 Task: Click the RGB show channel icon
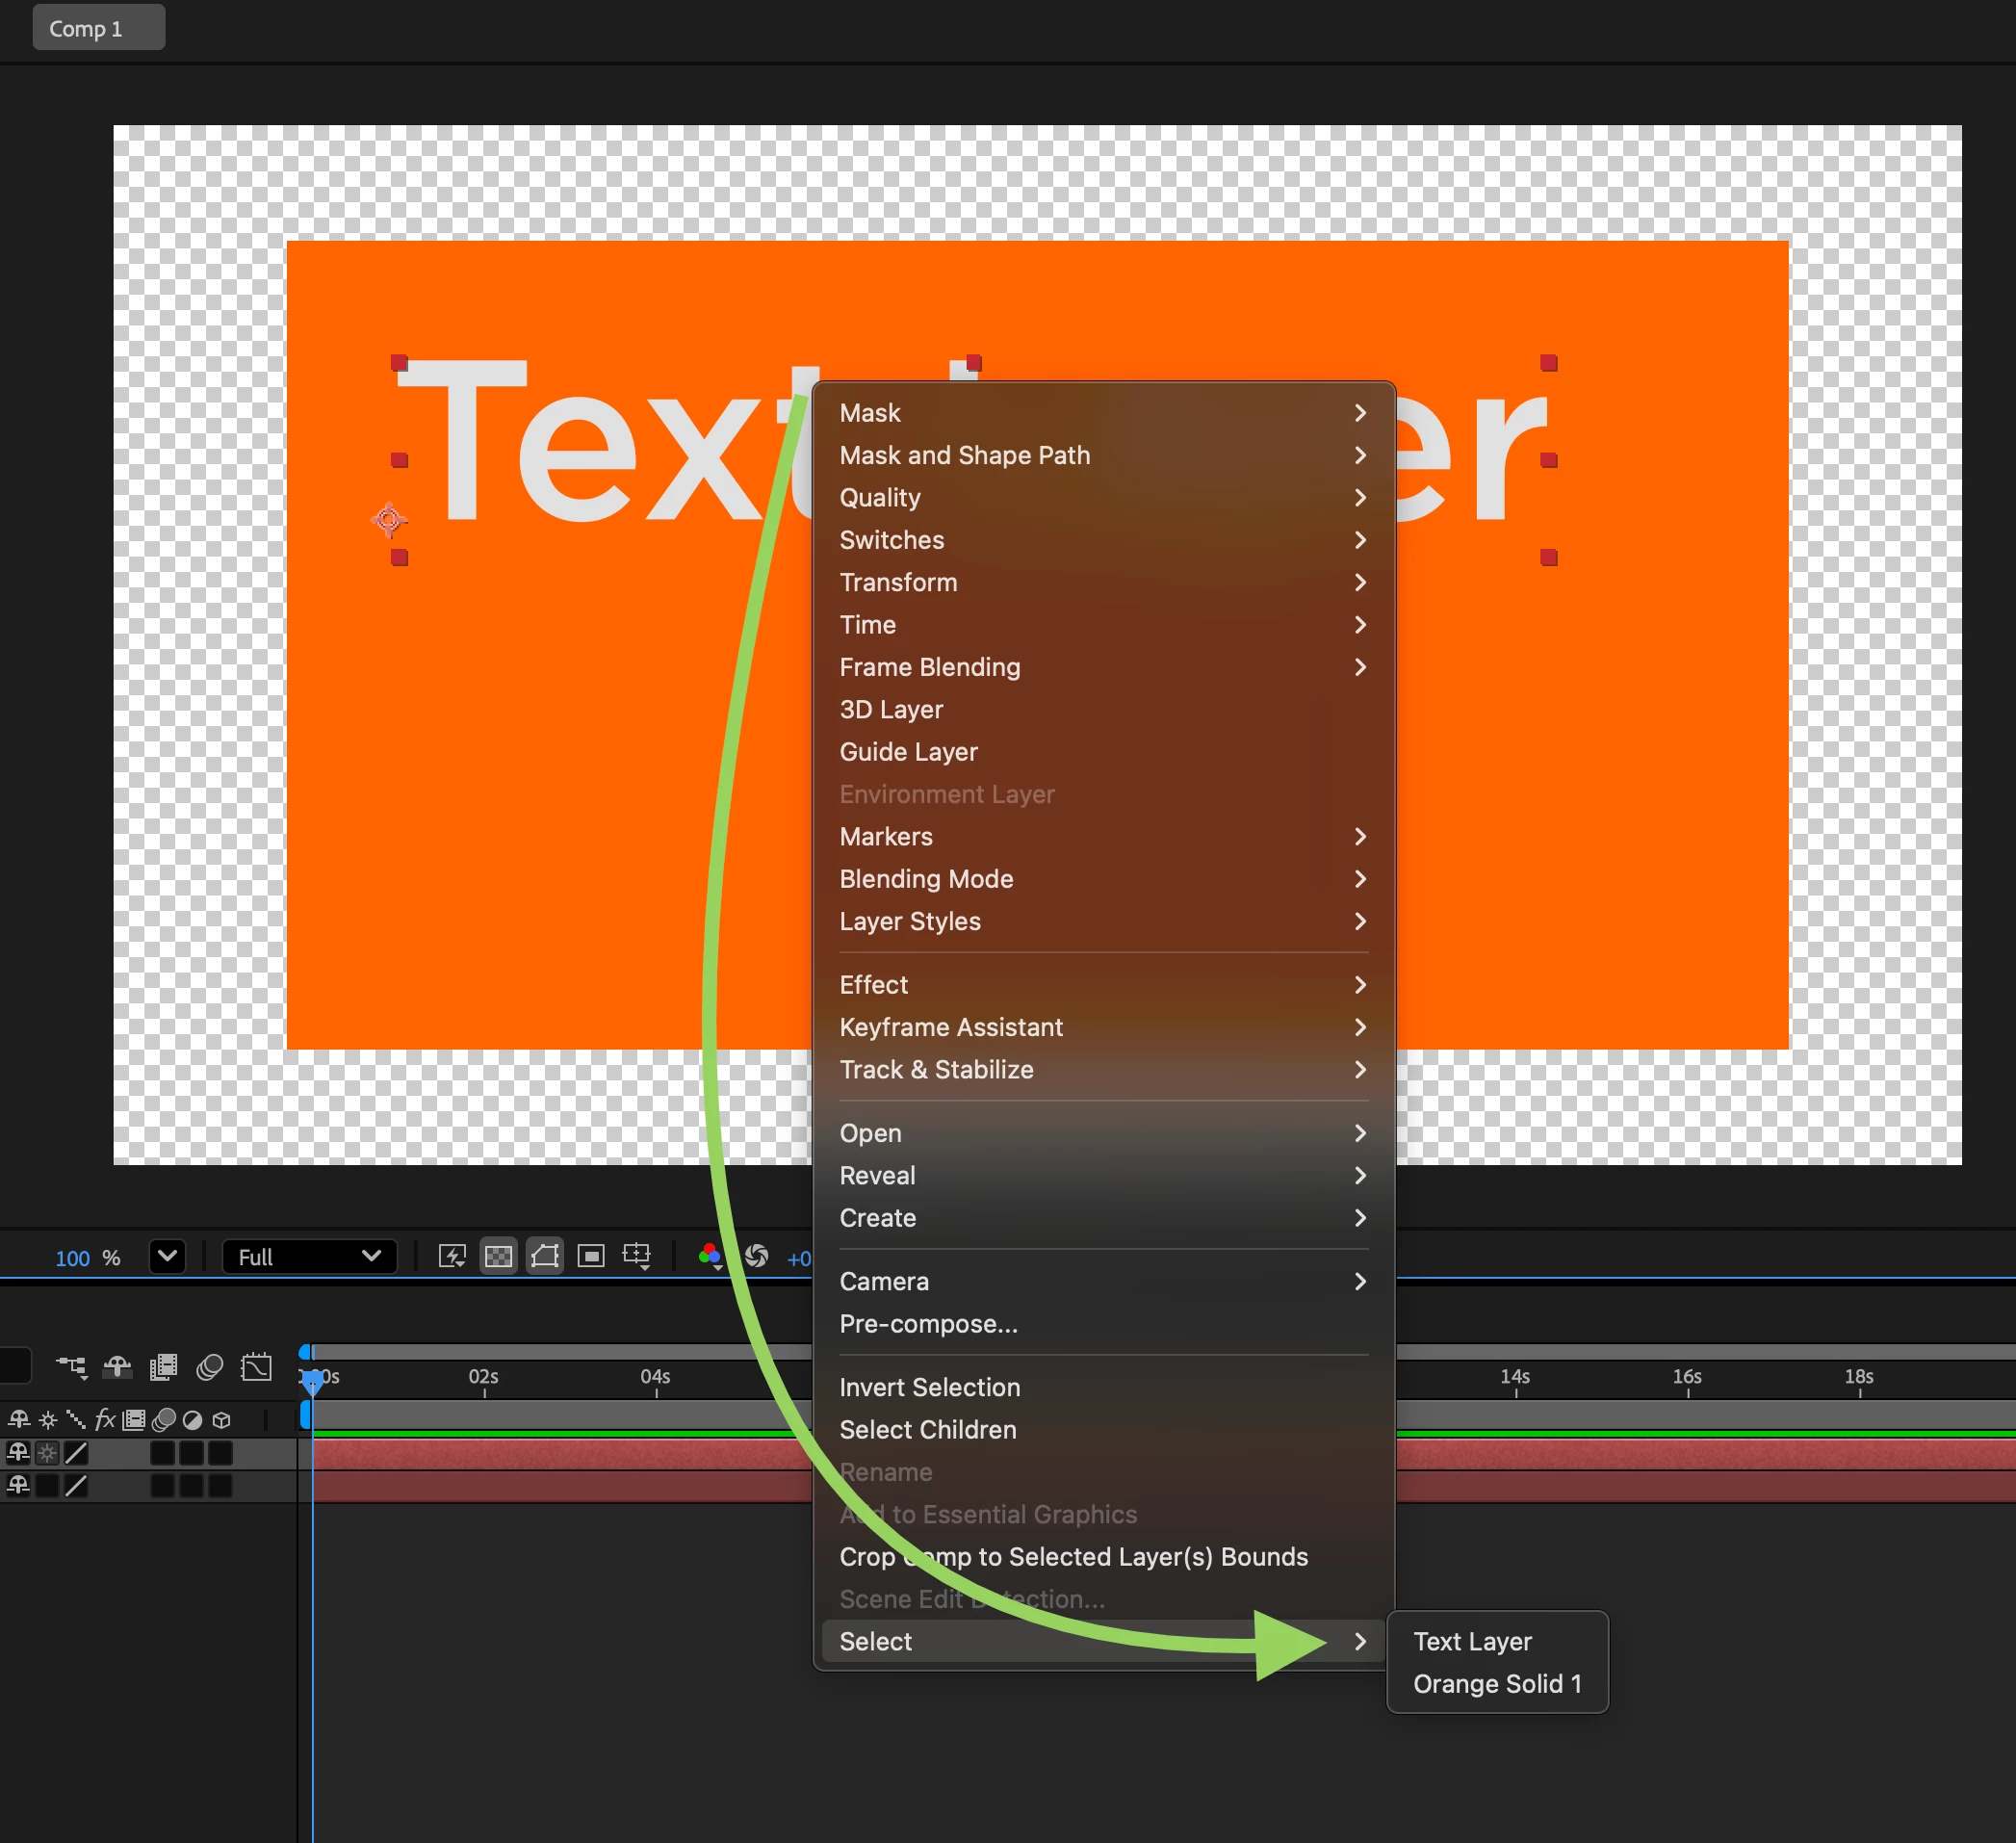click(710, 1256)
